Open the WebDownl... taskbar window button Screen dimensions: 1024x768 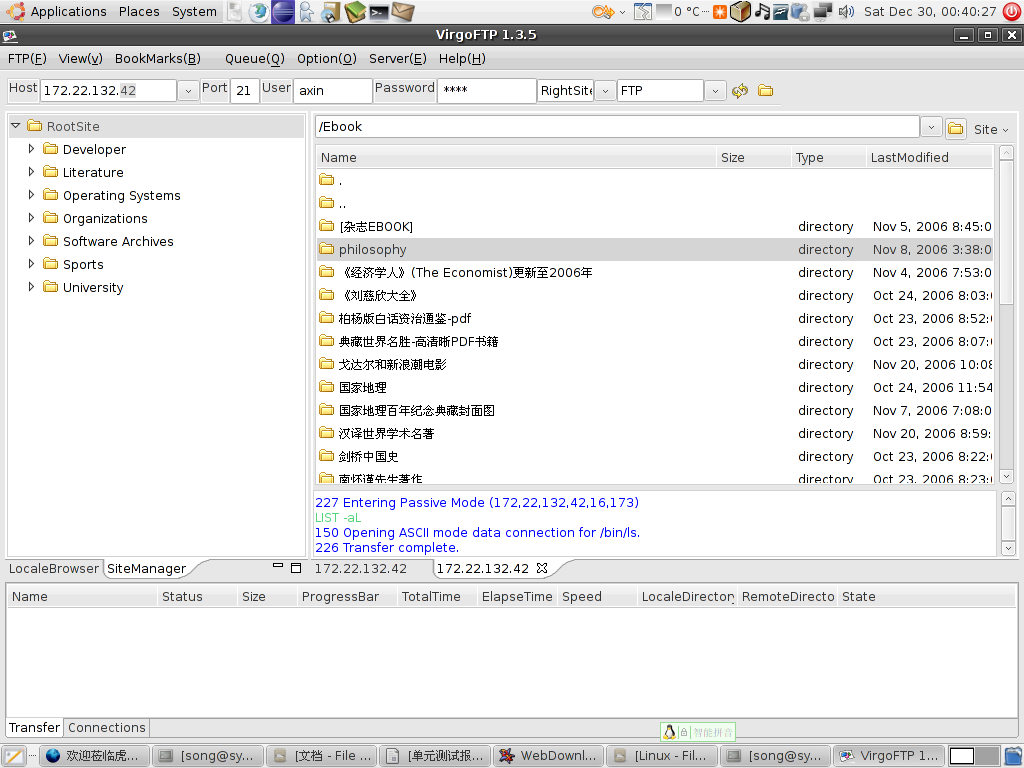coord(548,756)
